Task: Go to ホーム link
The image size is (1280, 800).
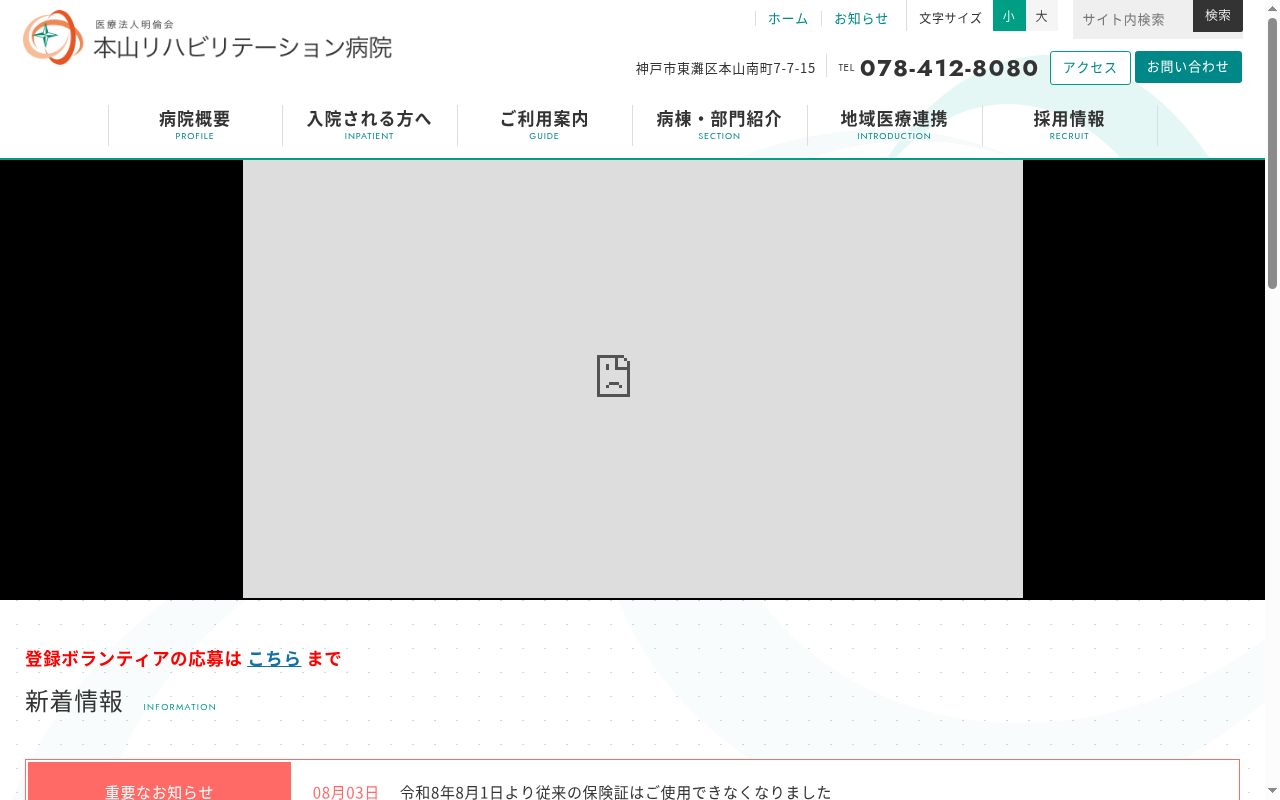Action: coord(788,18)
